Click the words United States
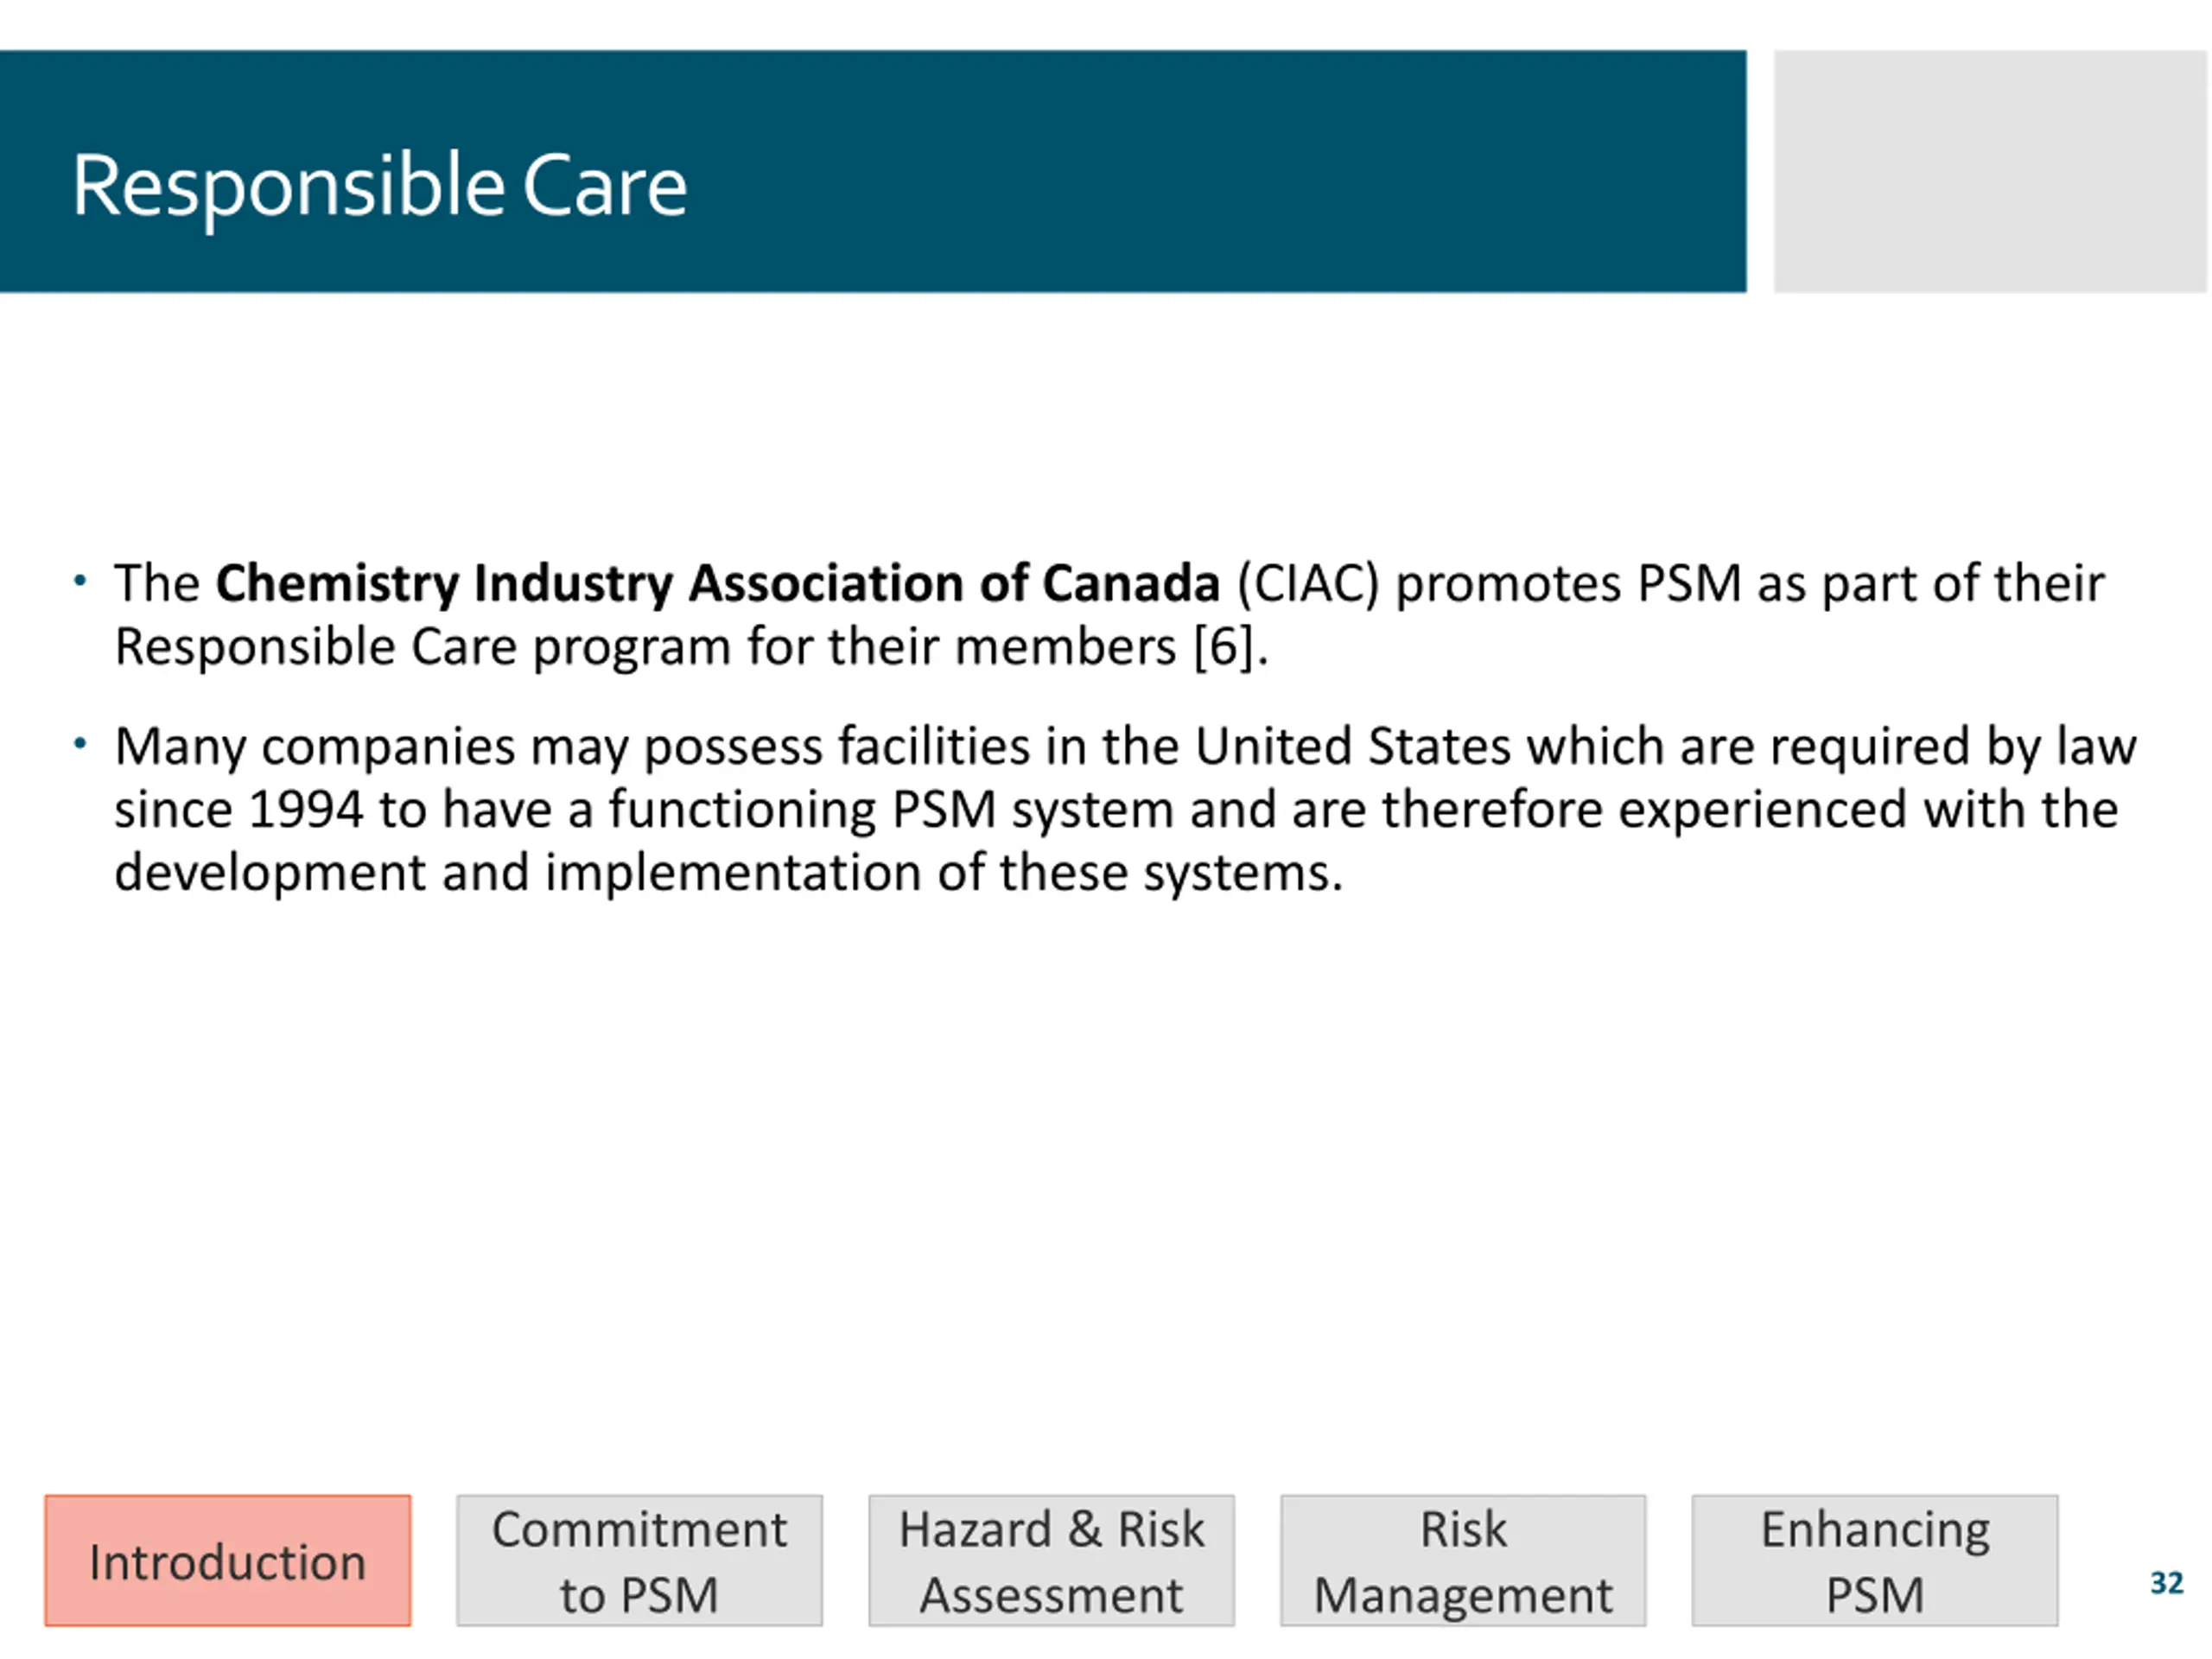The width and height of the screenshot is (2212, 1659). pyautogui.click(x=1353, y=746)
